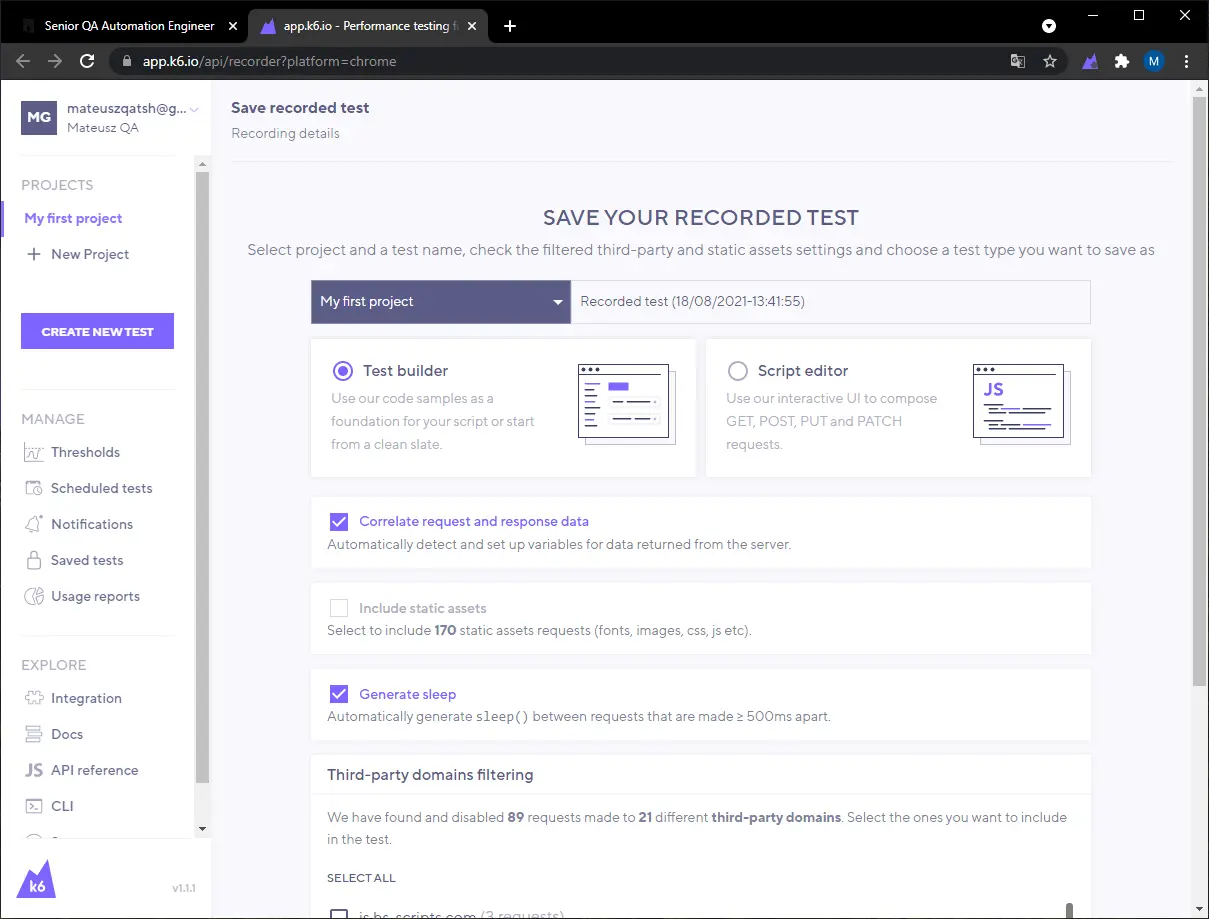The width and height of the screenshot is (1209, 919).
Task: Enable the Include static assets checkbox
Action: (339, 608)
